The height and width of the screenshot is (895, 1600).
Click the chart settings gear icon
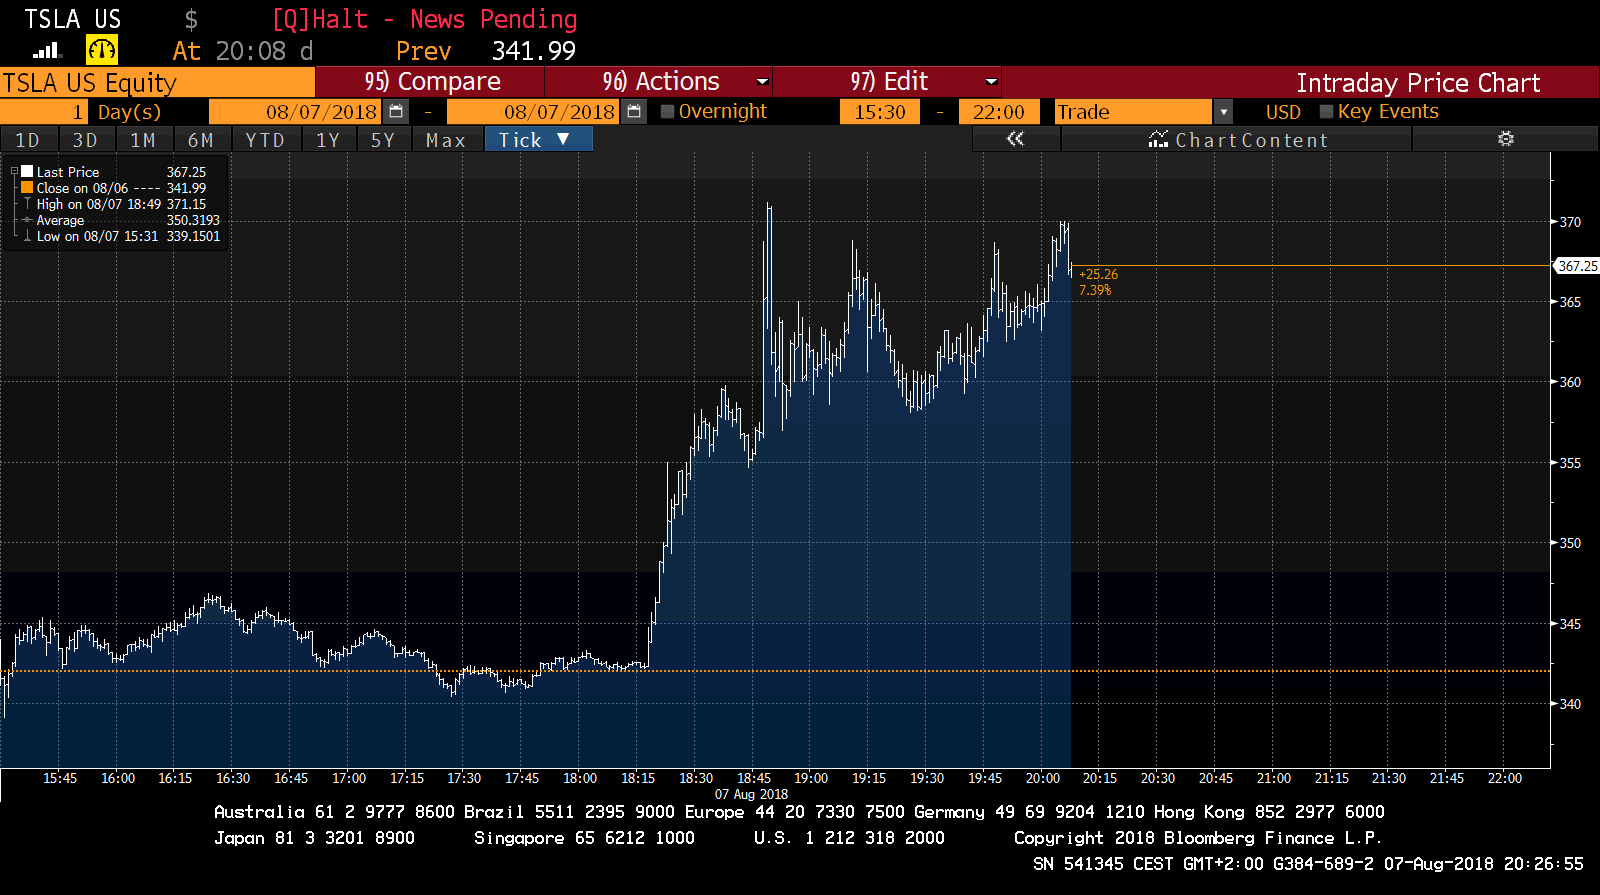[x=1506, y=139]
